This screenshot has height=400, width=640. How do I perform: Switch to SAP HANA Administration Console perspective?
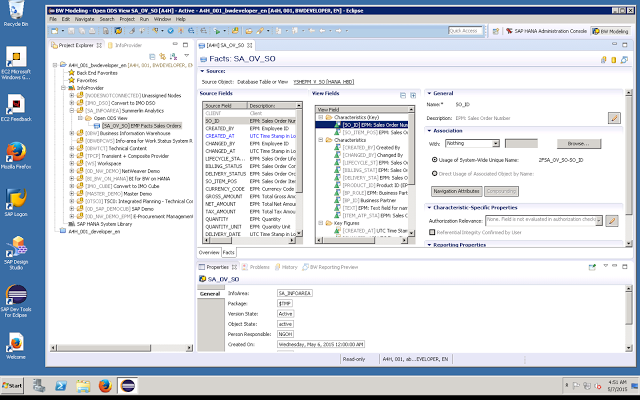pos(547,31)
